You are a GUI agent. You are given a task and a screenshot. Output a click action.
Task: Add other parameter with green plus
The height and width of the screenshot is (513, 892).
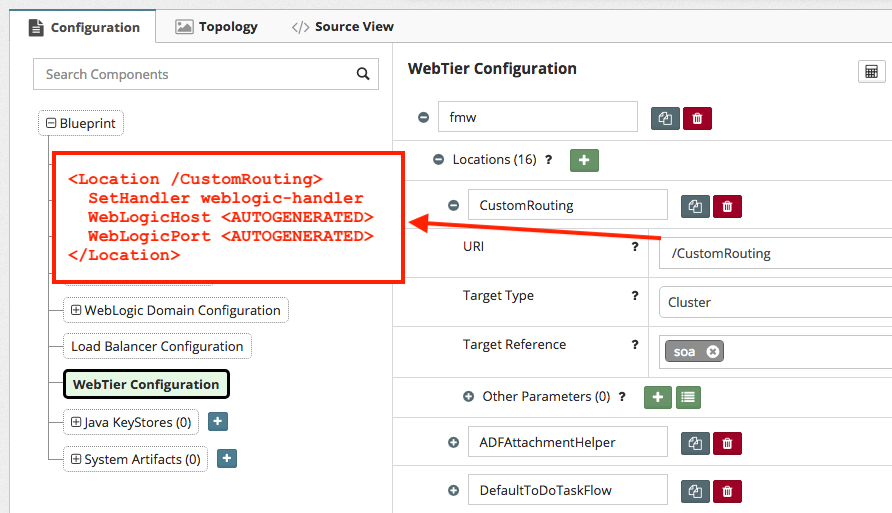click(x=657, y=397)
